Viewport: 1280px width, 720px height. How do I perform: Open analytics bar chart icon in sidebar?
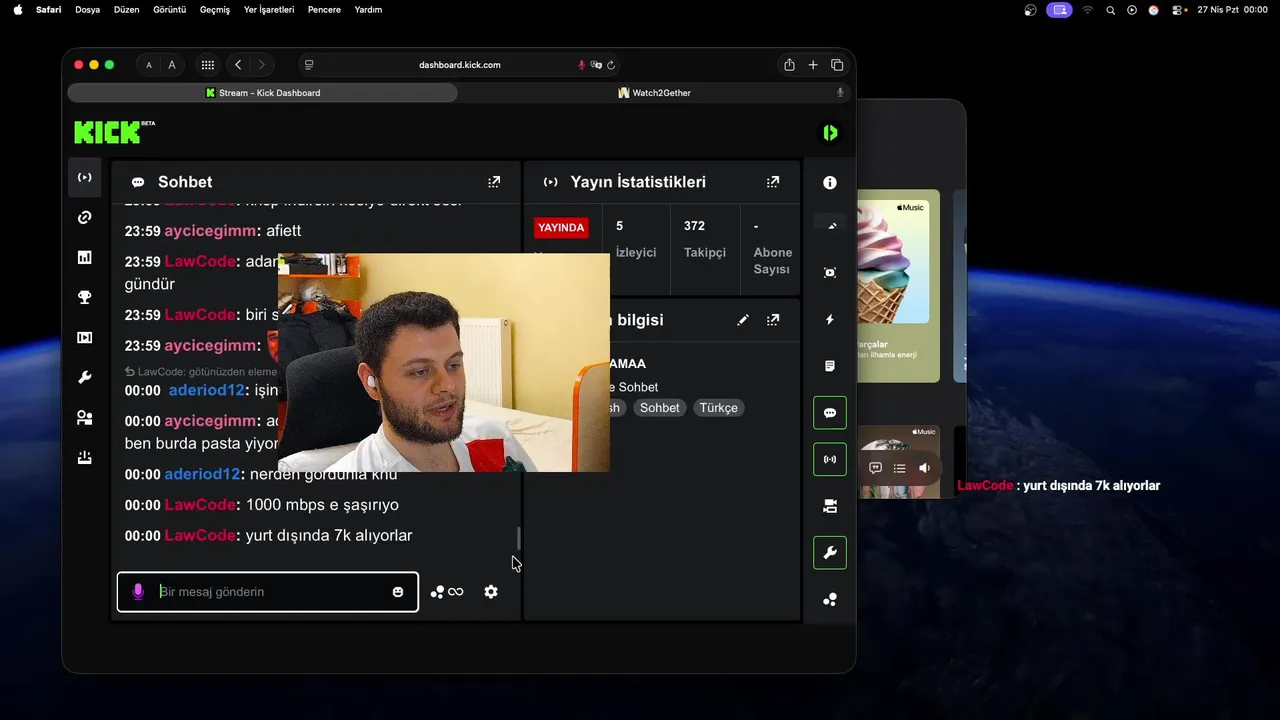[x=85, y=257]
